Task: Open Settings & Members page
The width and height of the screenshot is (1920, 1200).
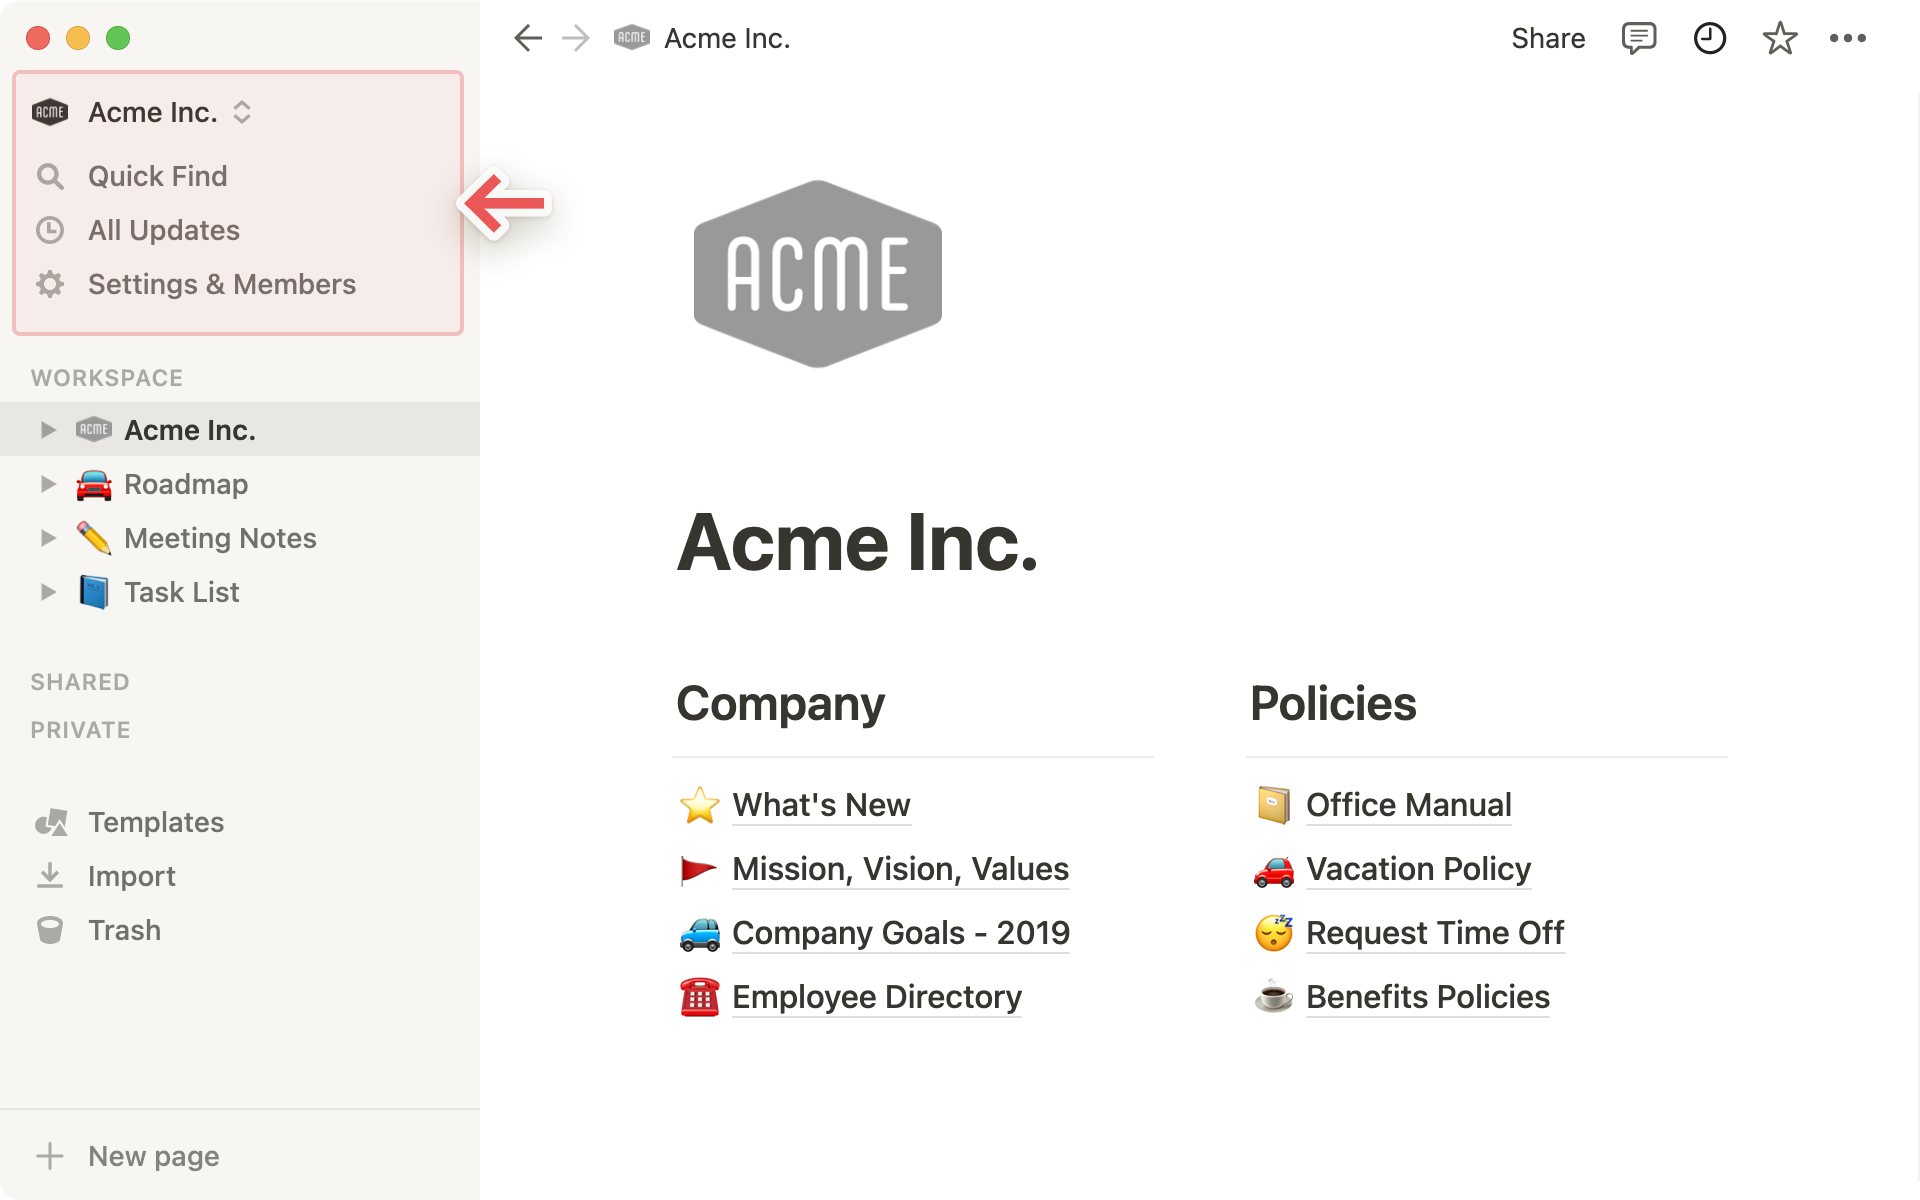Action: tap(220, 285)
